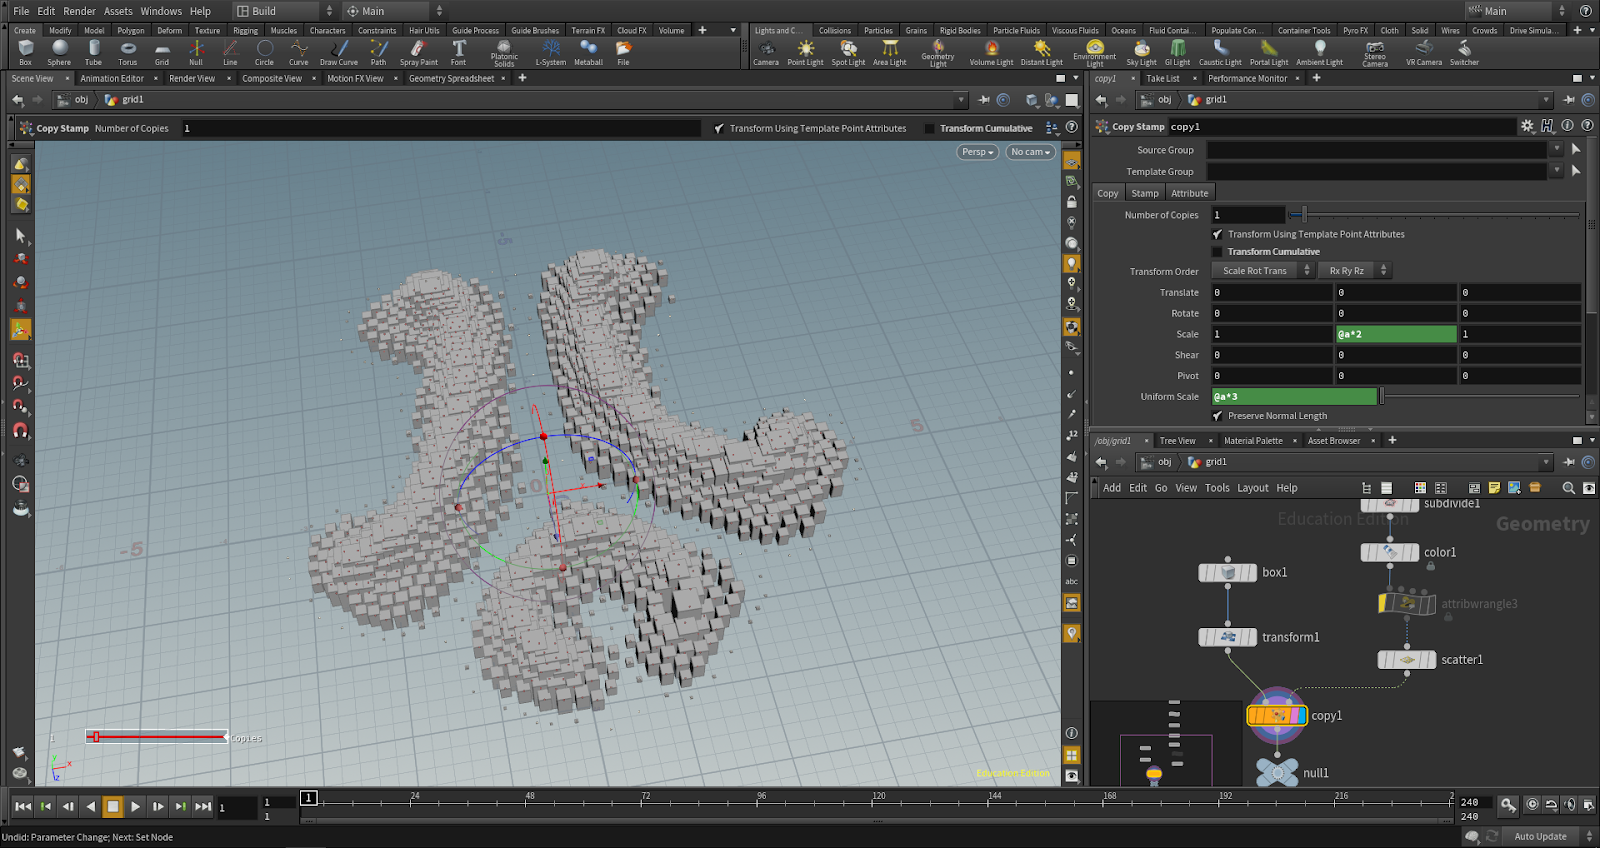Select the Tube shelf tool
Viewport: 1600px width, 848px height.
(93, 52)
